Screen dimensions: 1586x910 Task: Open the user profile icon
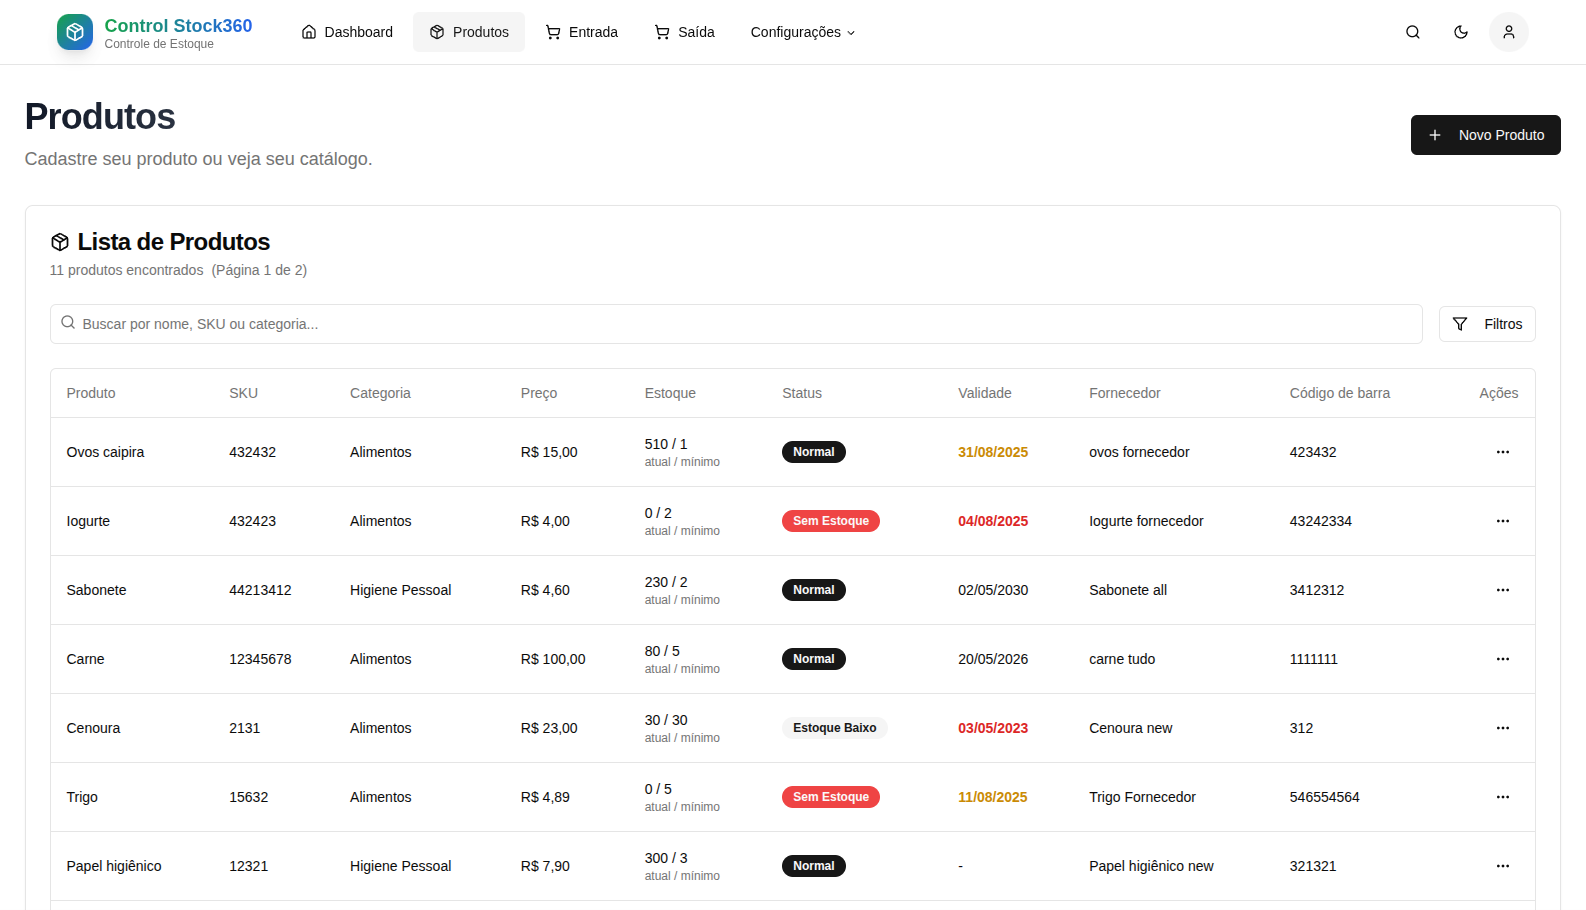[1508, 32]
